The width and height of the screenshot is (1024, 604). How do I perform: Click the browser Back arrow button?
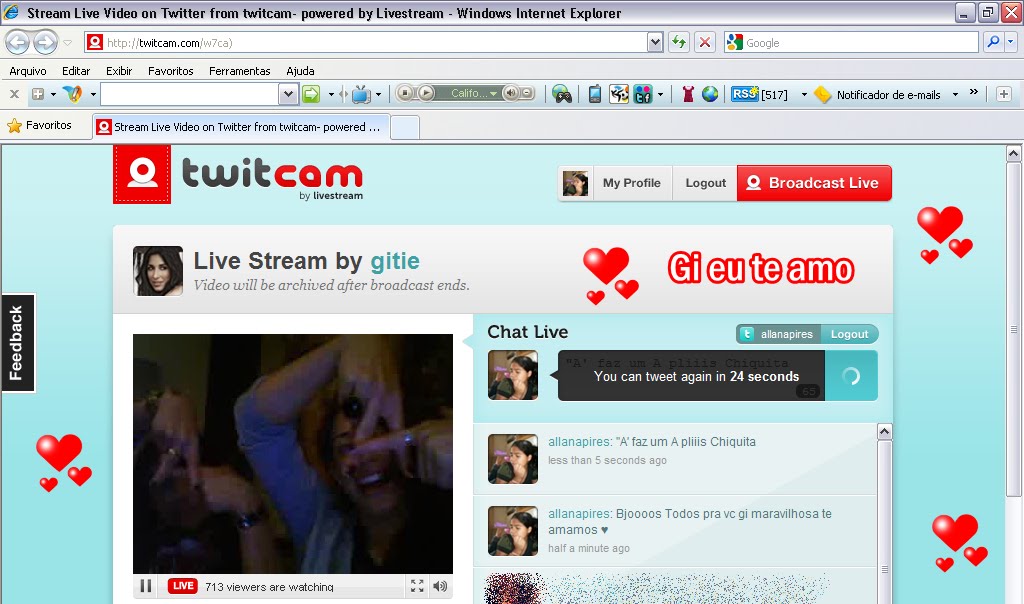click(18, 43)
